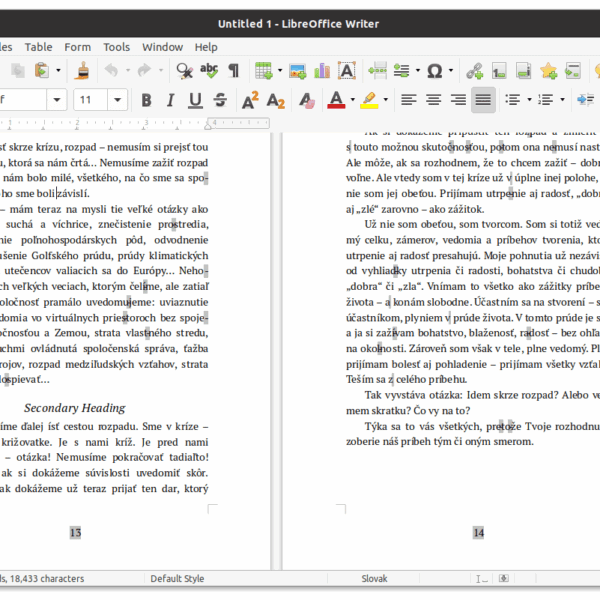Select the Clone Formatting paintbrush

coord(82,71)
